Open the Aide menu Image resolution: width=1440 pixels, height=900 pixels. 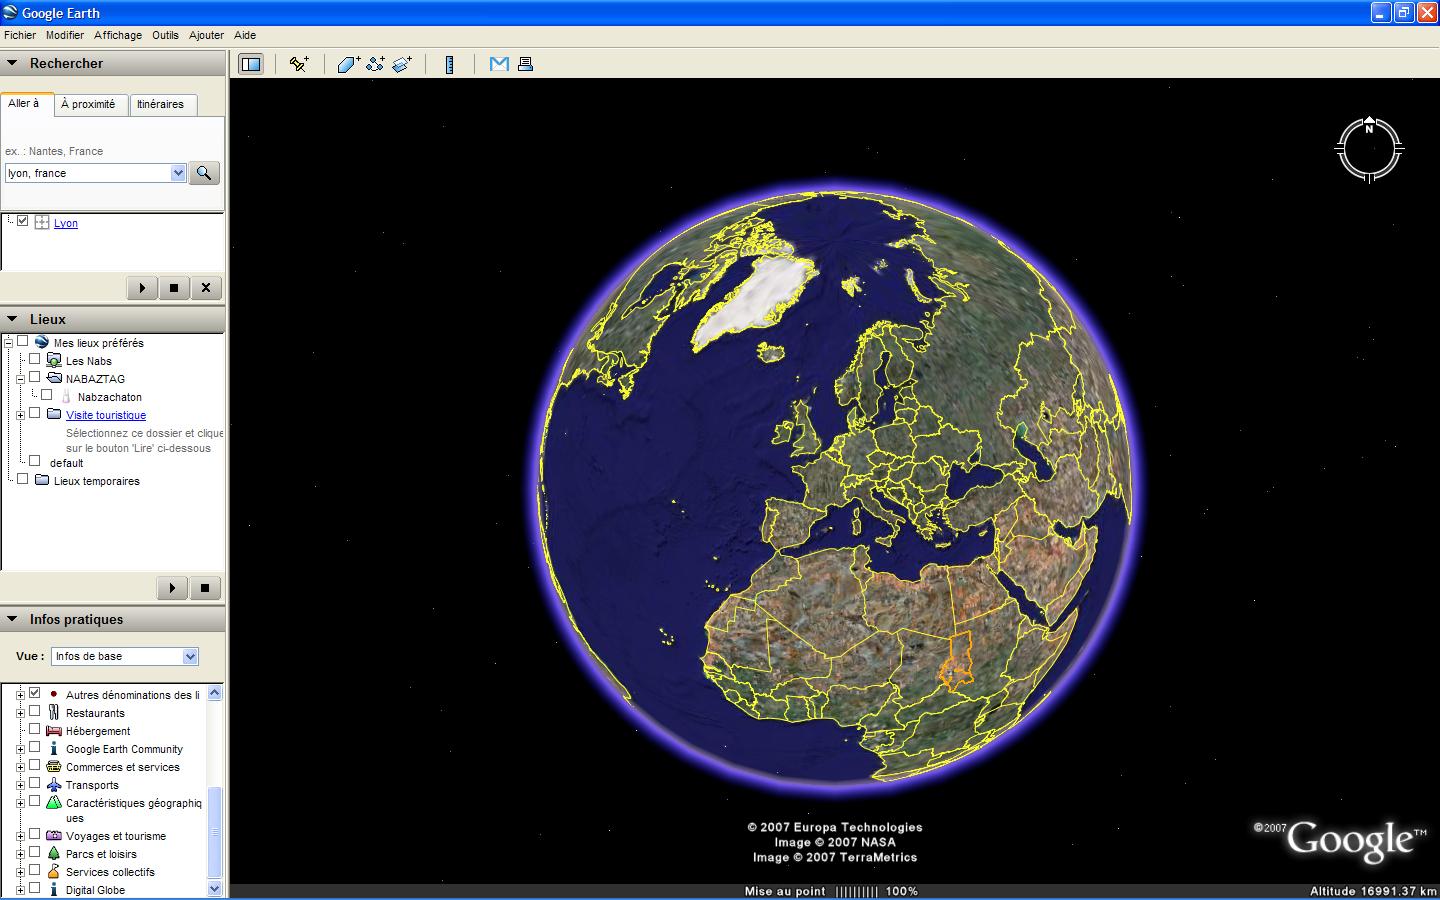tap(245, 35)
